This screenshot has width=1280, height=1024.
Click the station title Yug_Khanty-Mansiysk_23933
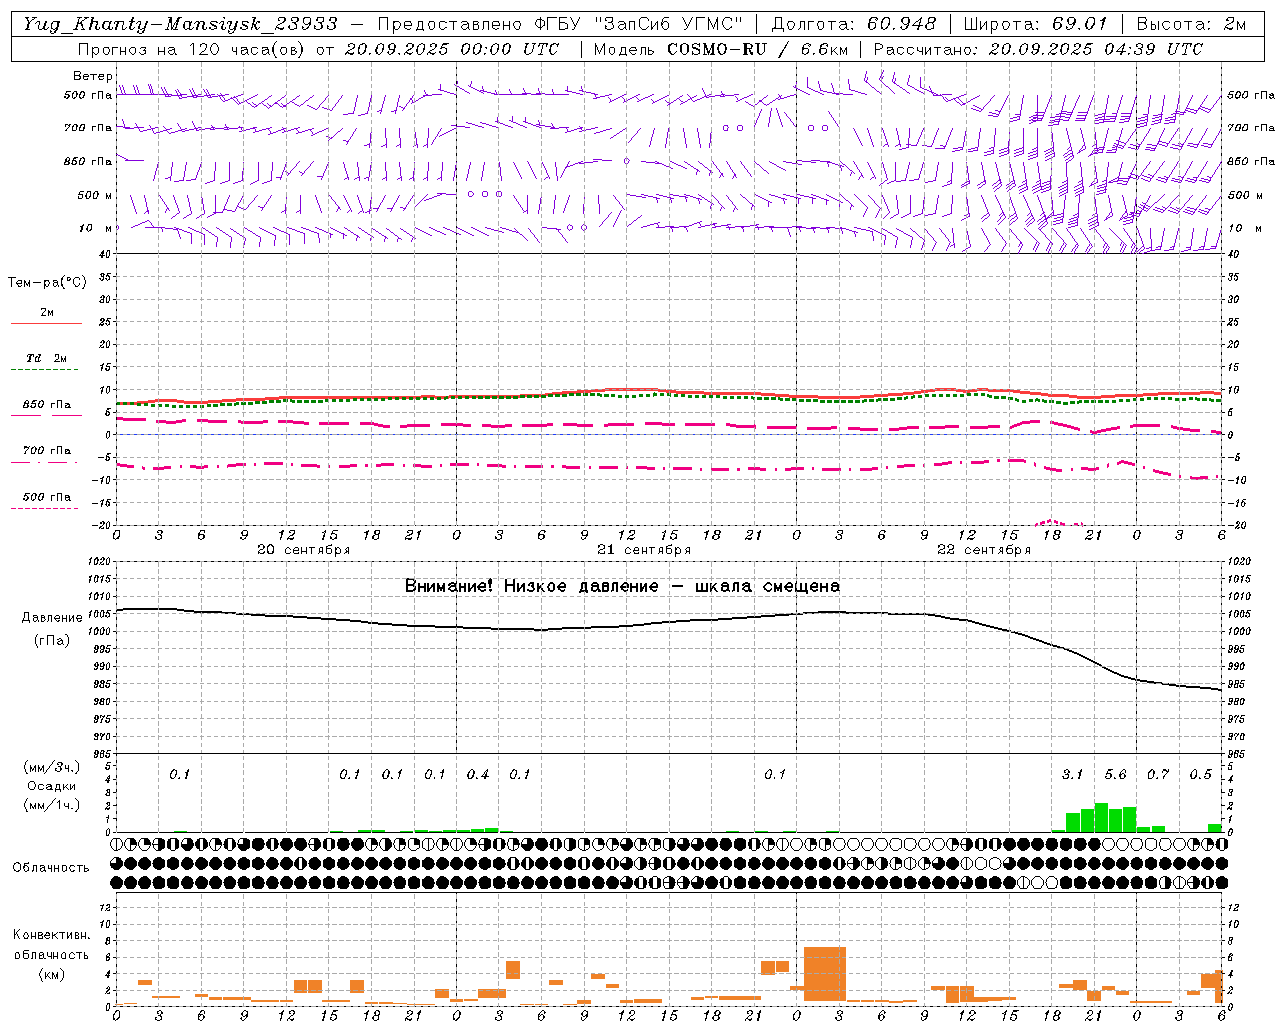coord(180,24)
